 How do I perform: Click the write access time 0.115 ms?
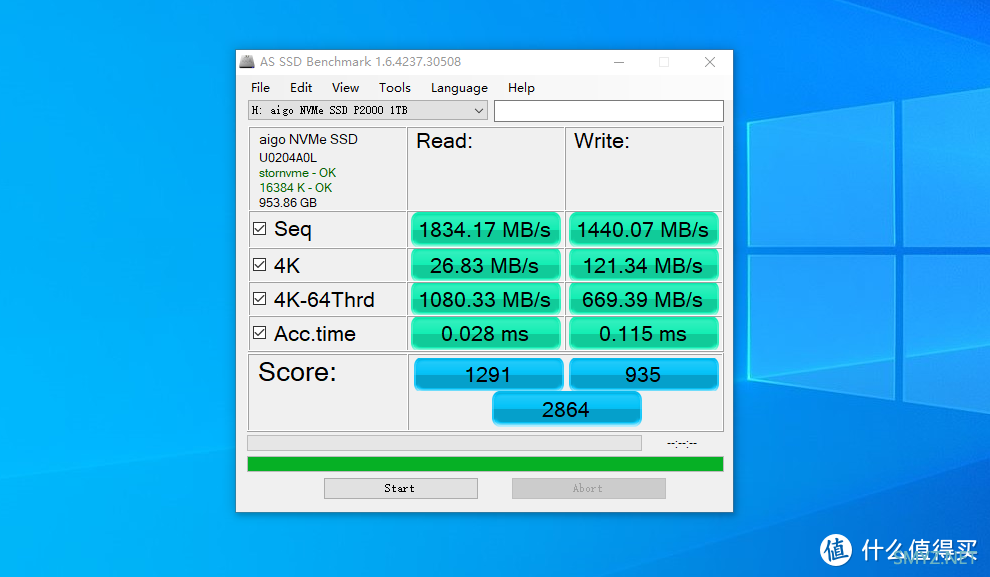[x=643, y=333]
